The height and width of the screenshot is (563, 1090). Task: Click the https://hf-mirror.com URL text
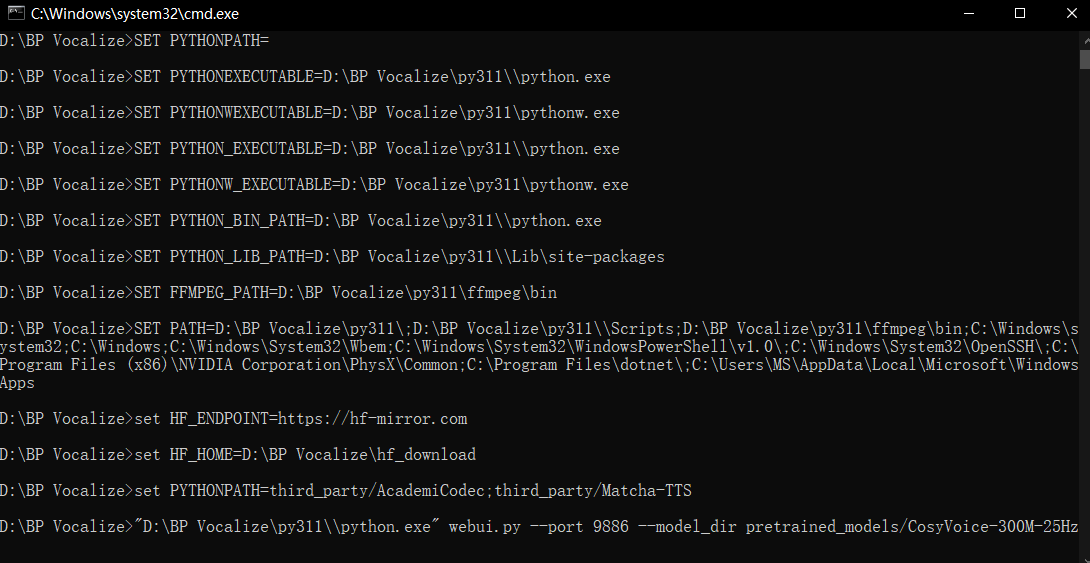[373, 419]
